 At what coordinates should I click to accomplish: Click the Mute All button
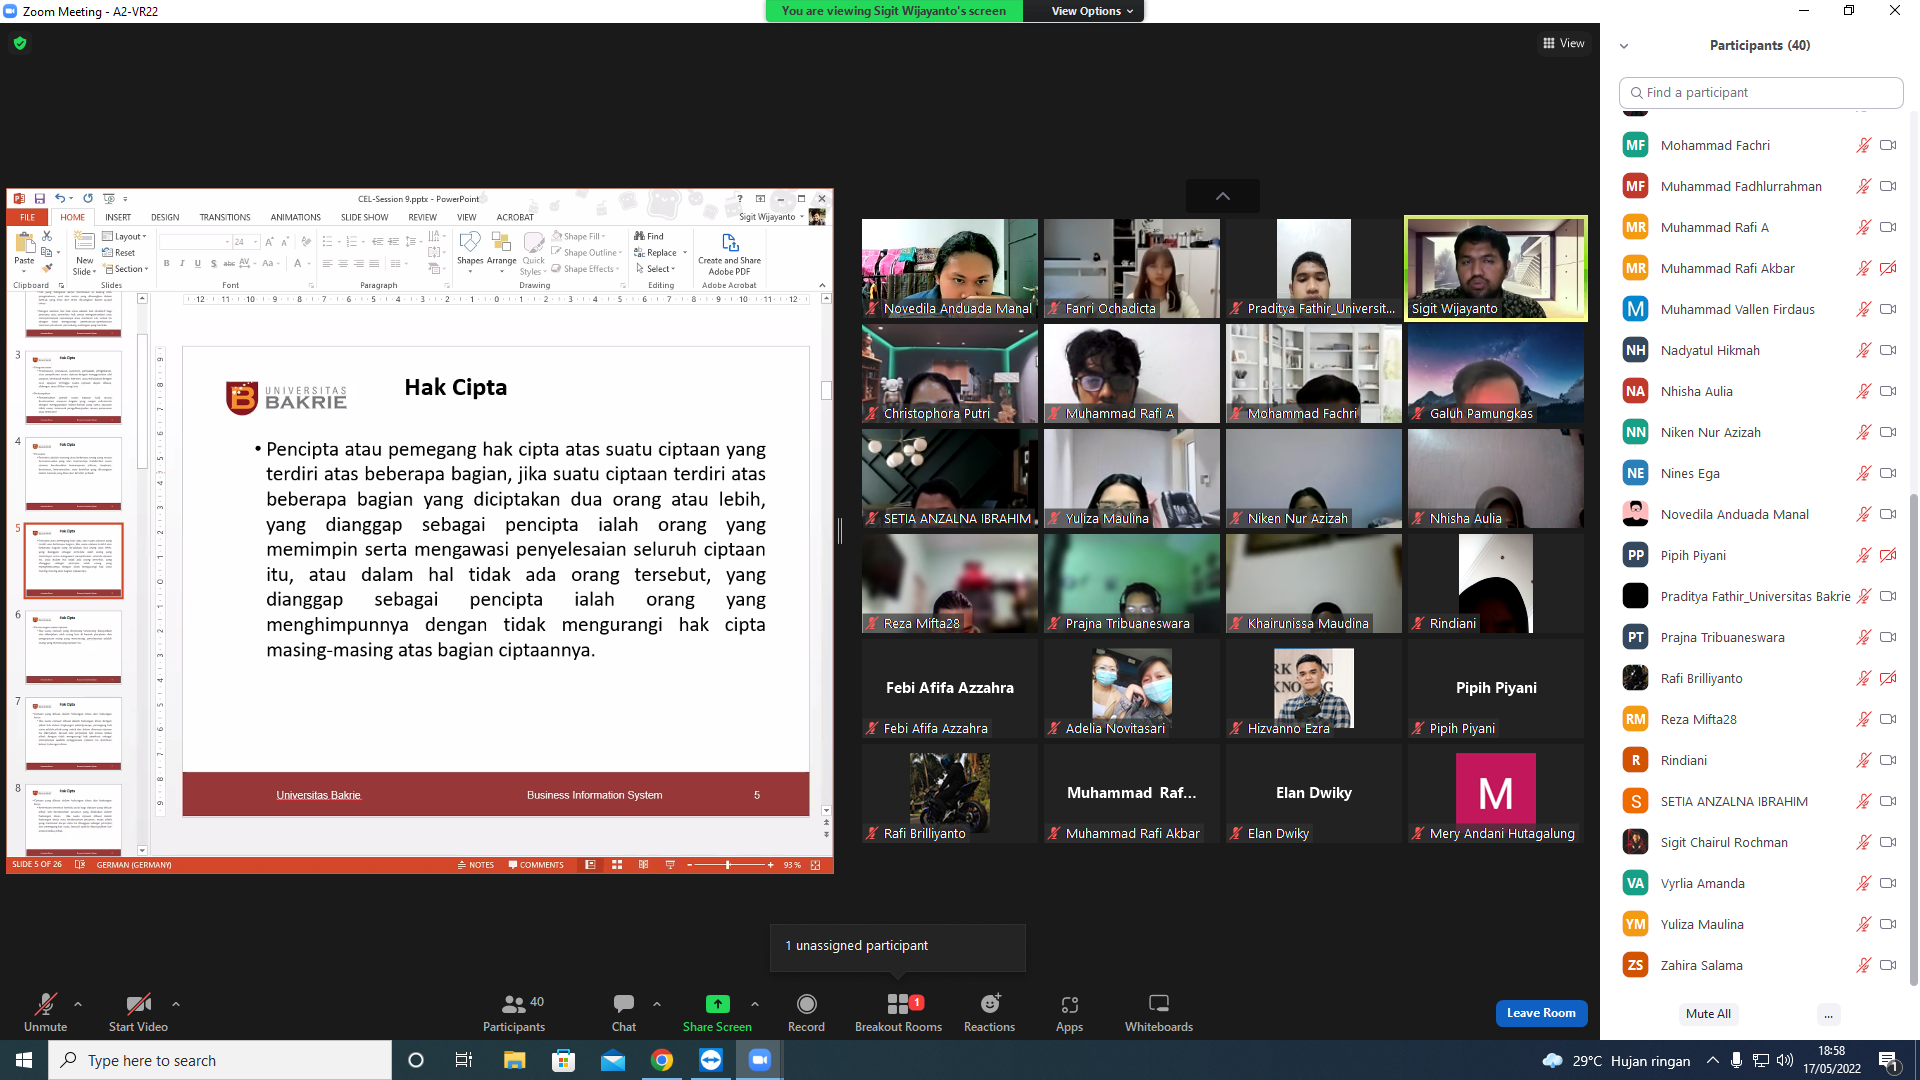pos(1708,1014)
